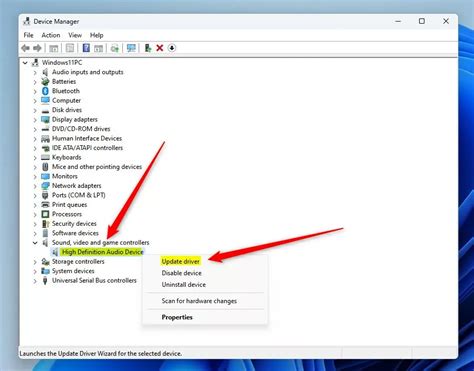
Task: Select the IDE ATA/ATAPI controllers icon
Action: coord(45,148)
